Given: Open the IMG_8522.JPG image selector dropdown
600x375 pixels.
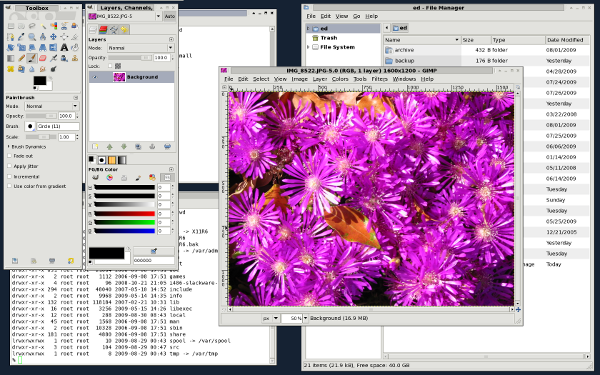Looking at the screenshot, I should coord(125,16).
